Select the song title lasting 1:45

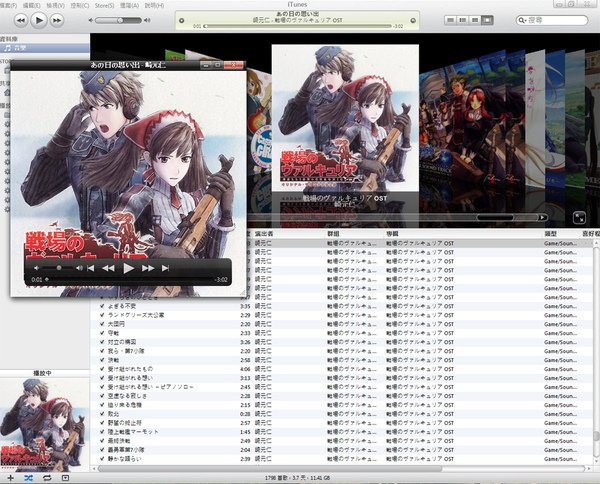tap(133, 432)
